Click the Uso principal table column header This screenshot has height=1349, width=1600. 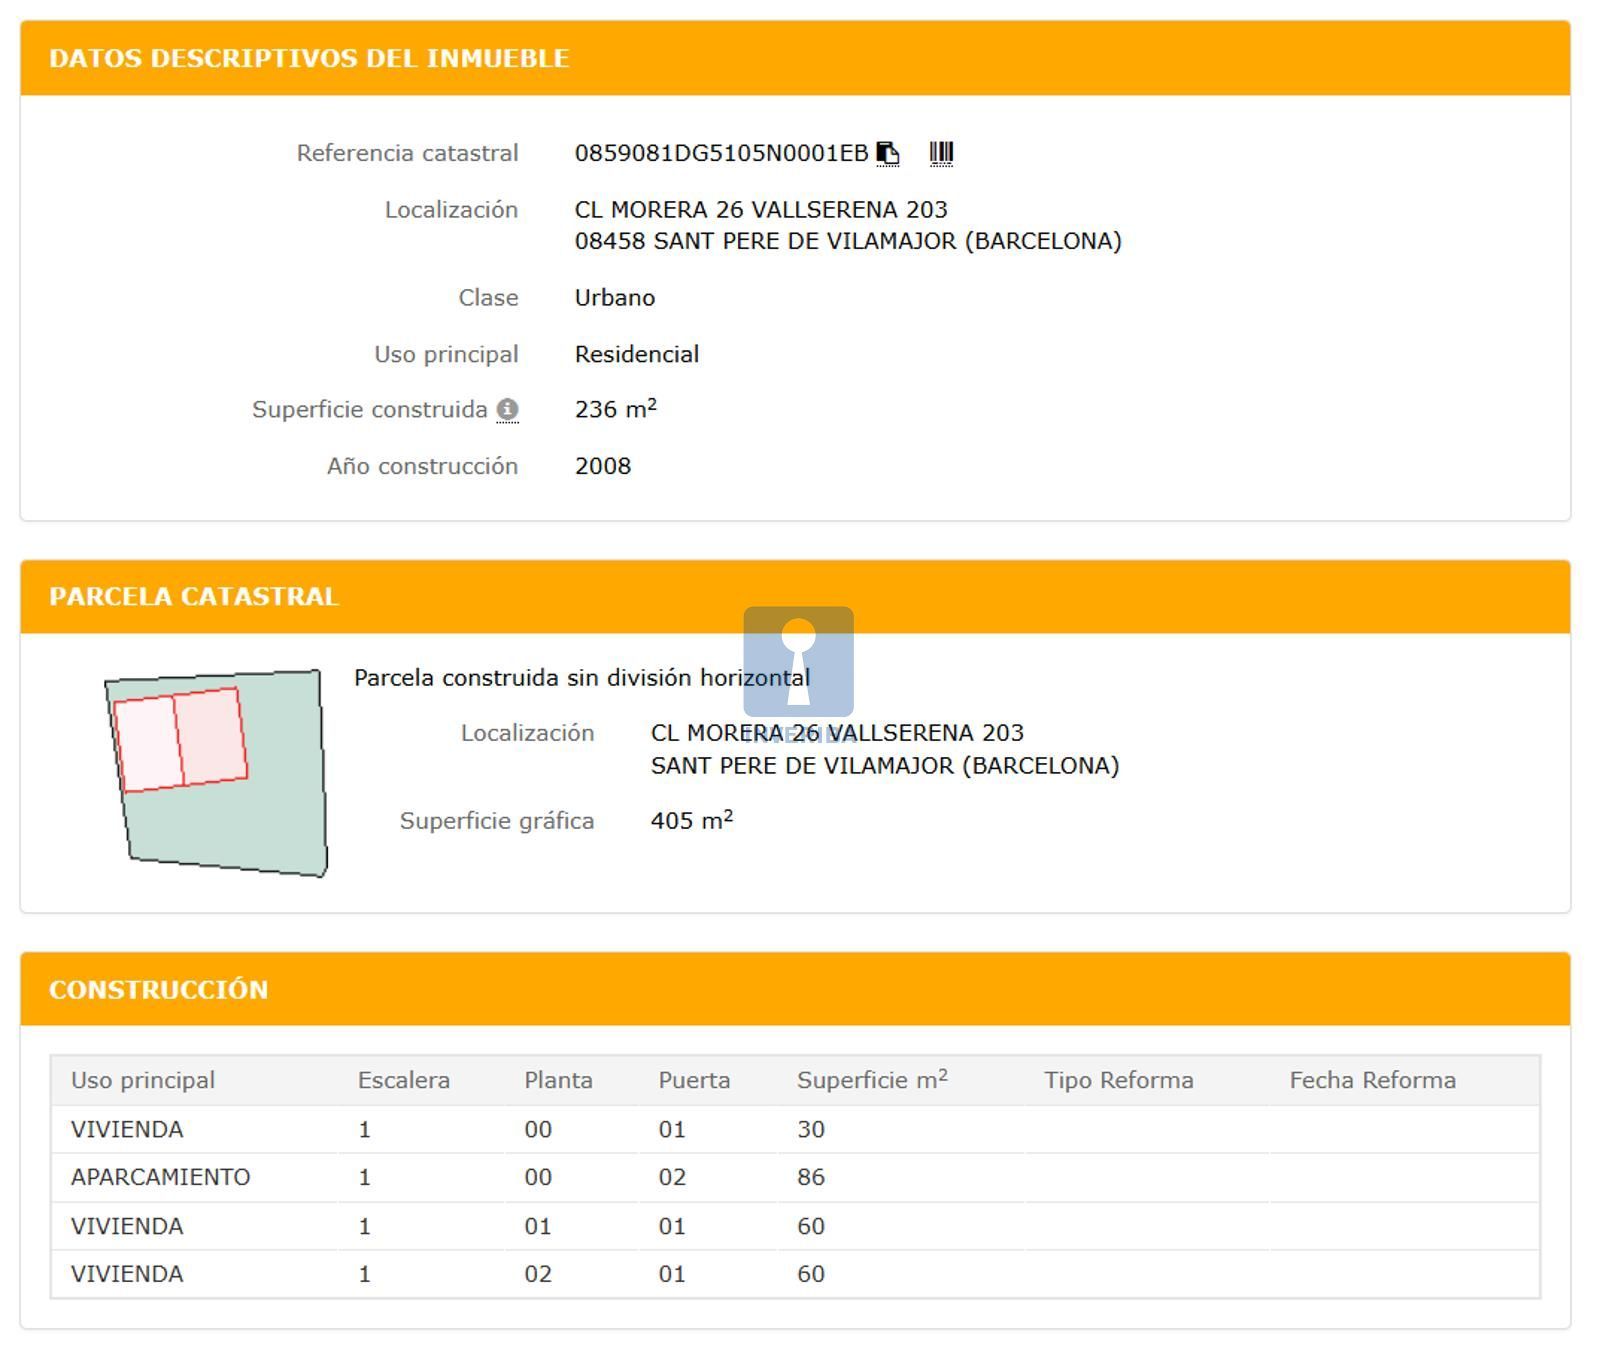point(143,1080)
